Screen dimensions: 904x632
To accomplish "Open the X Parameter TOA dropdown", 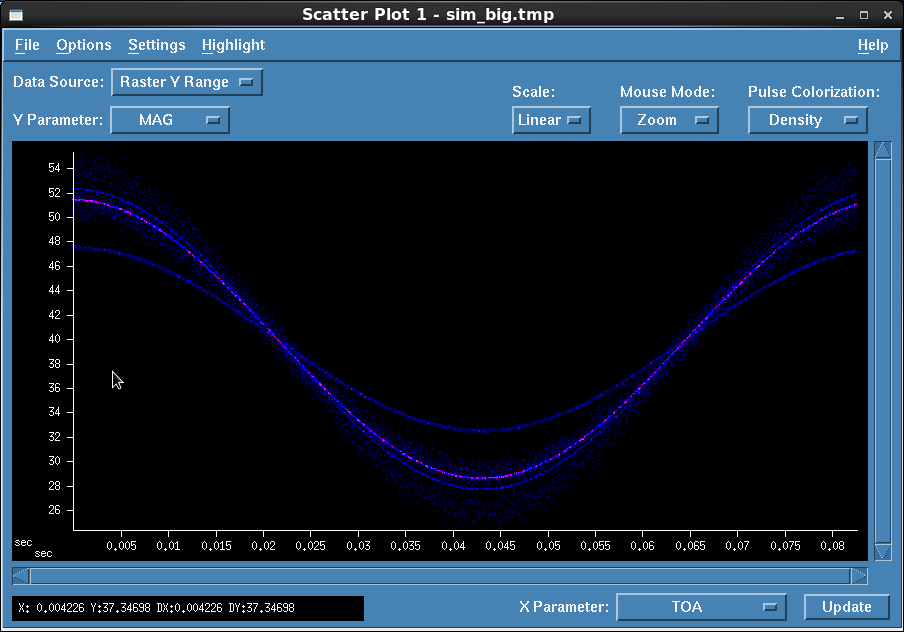I will [700, 607].
